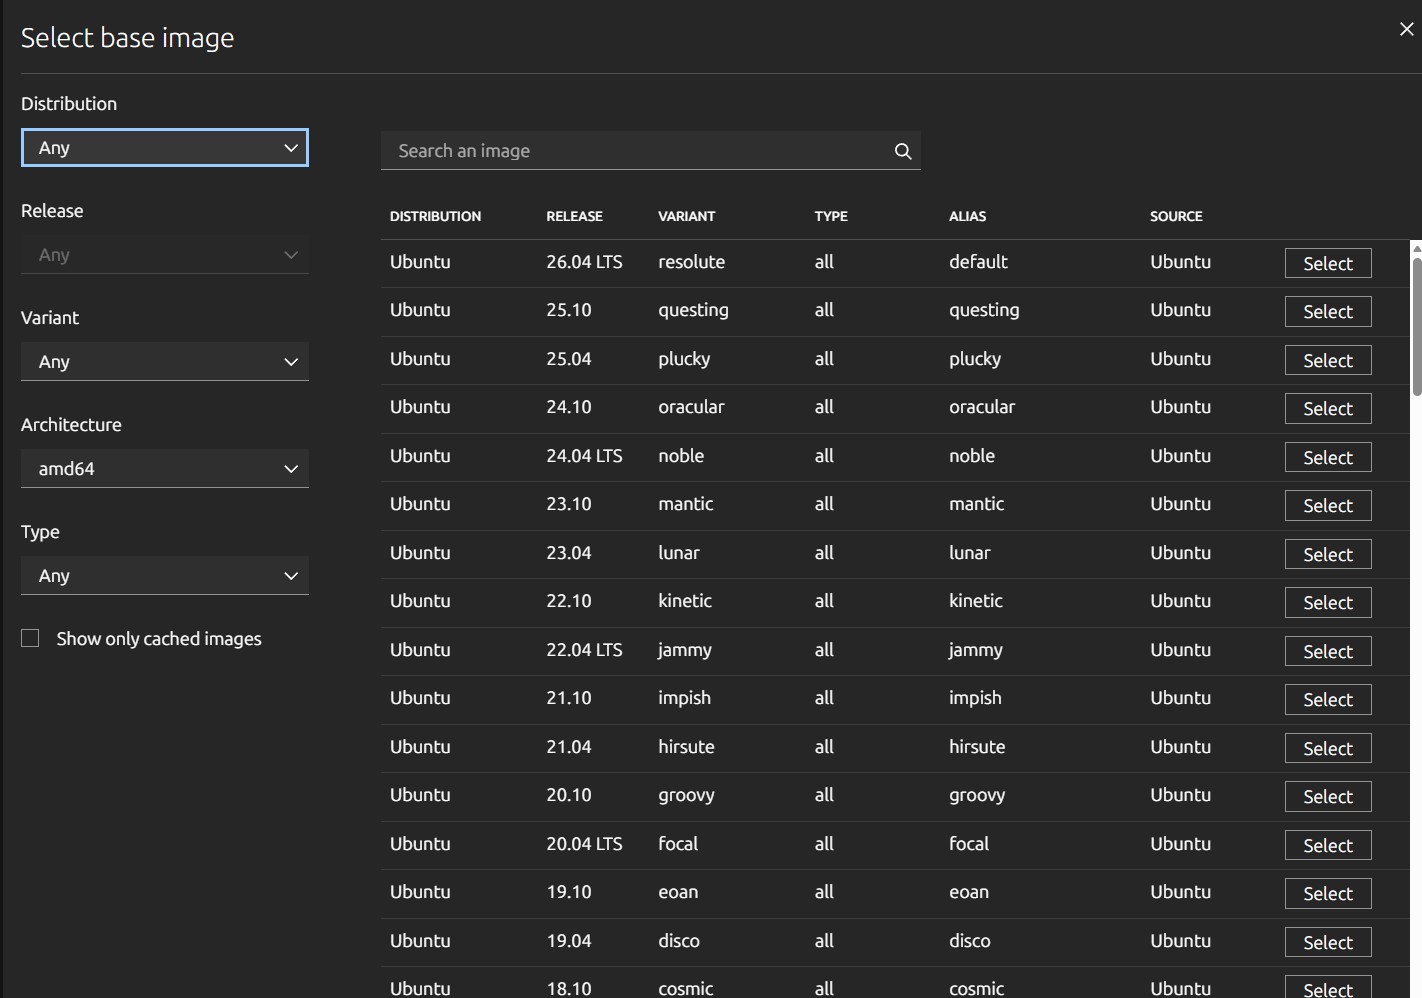Select Ubuntu 21.04 hirsute image

coord(1328,748)
